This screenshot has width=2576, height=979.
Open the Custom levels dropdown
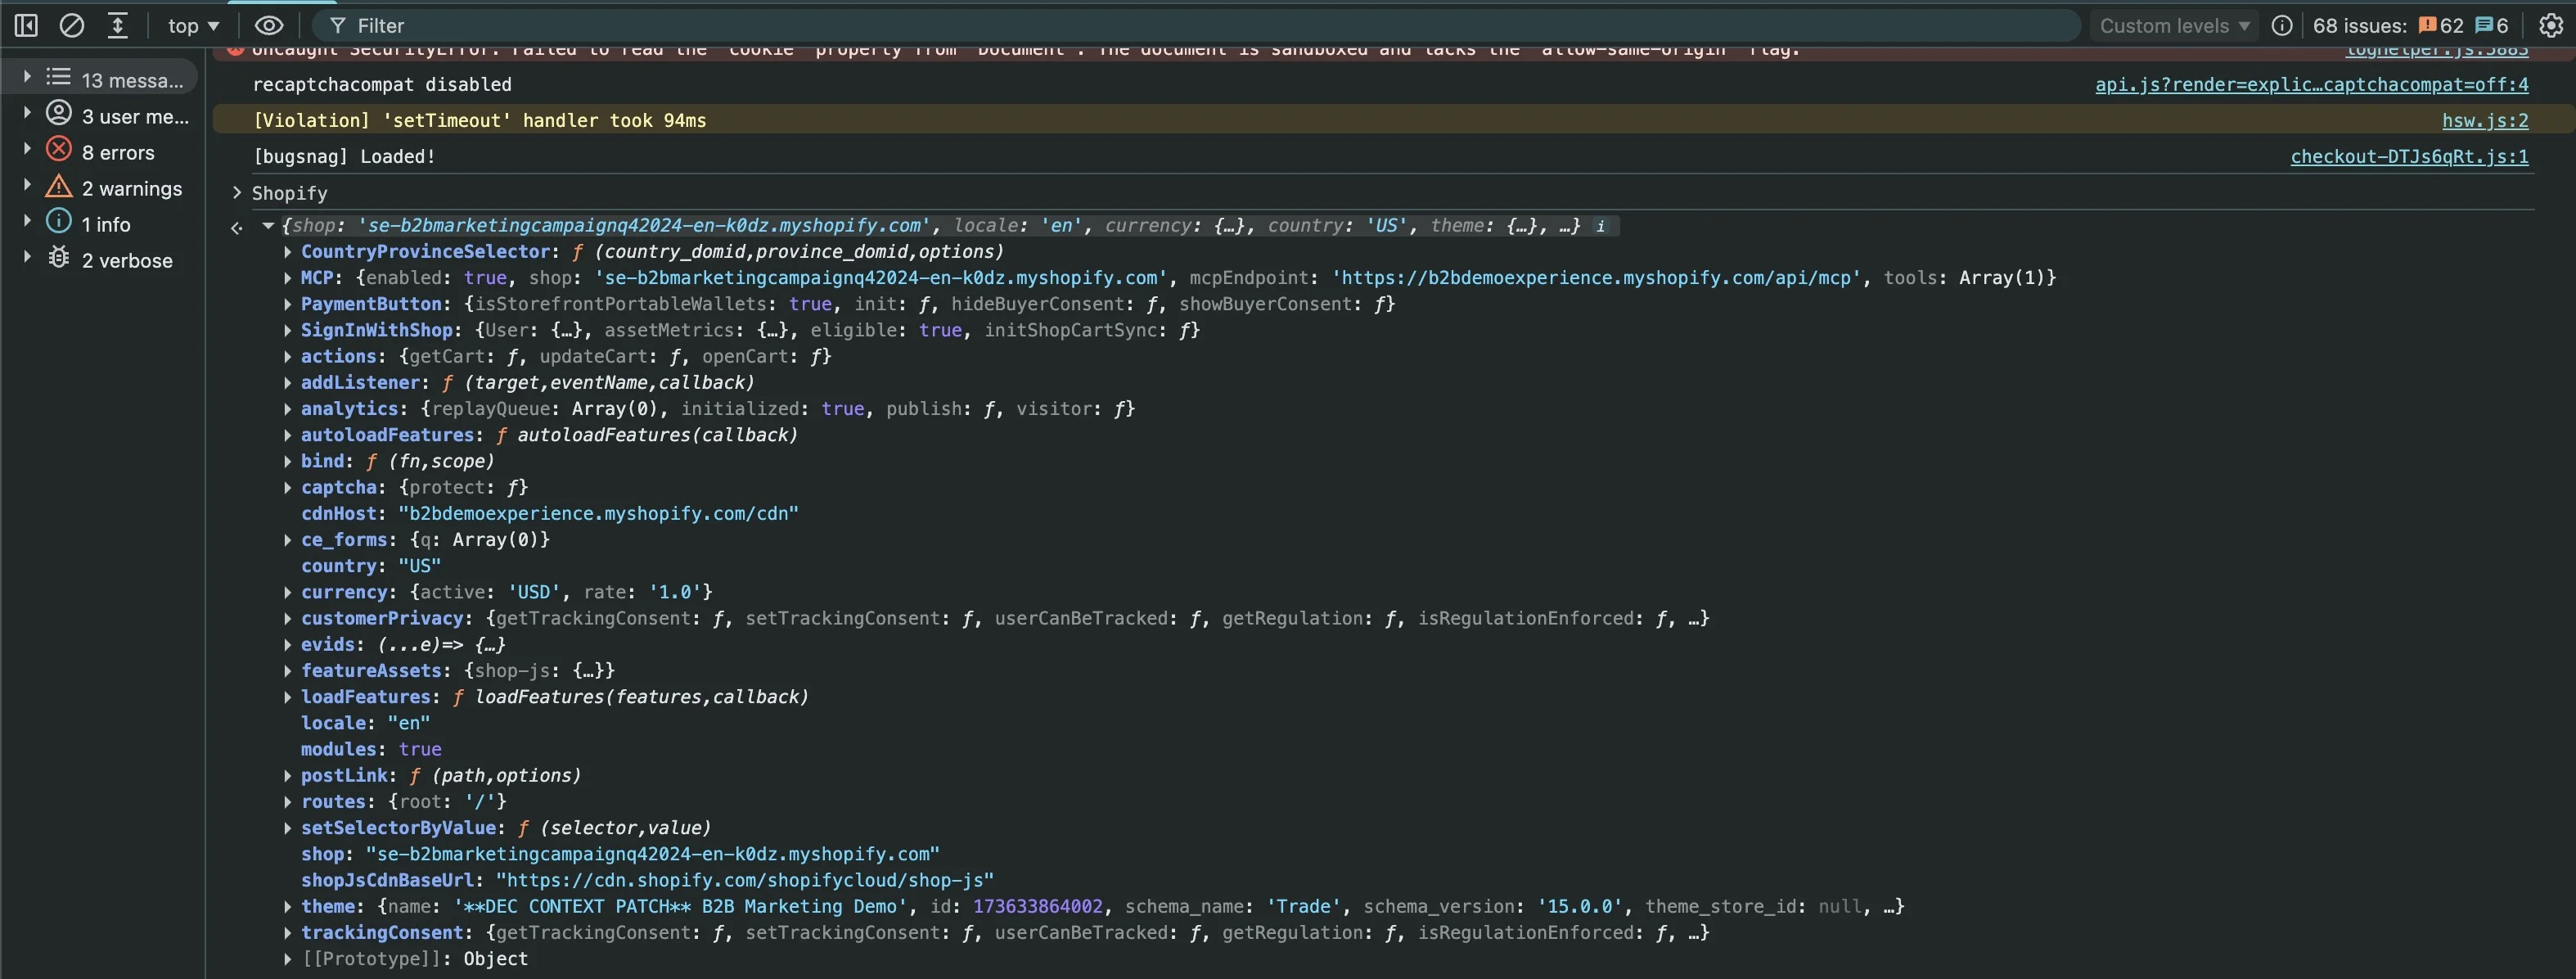pyautogui.click(x=2175, y=26)
